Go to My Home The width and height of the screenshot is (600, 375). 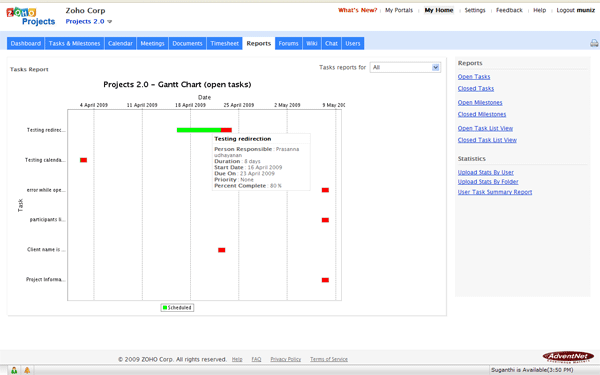(x=439, y=10)
